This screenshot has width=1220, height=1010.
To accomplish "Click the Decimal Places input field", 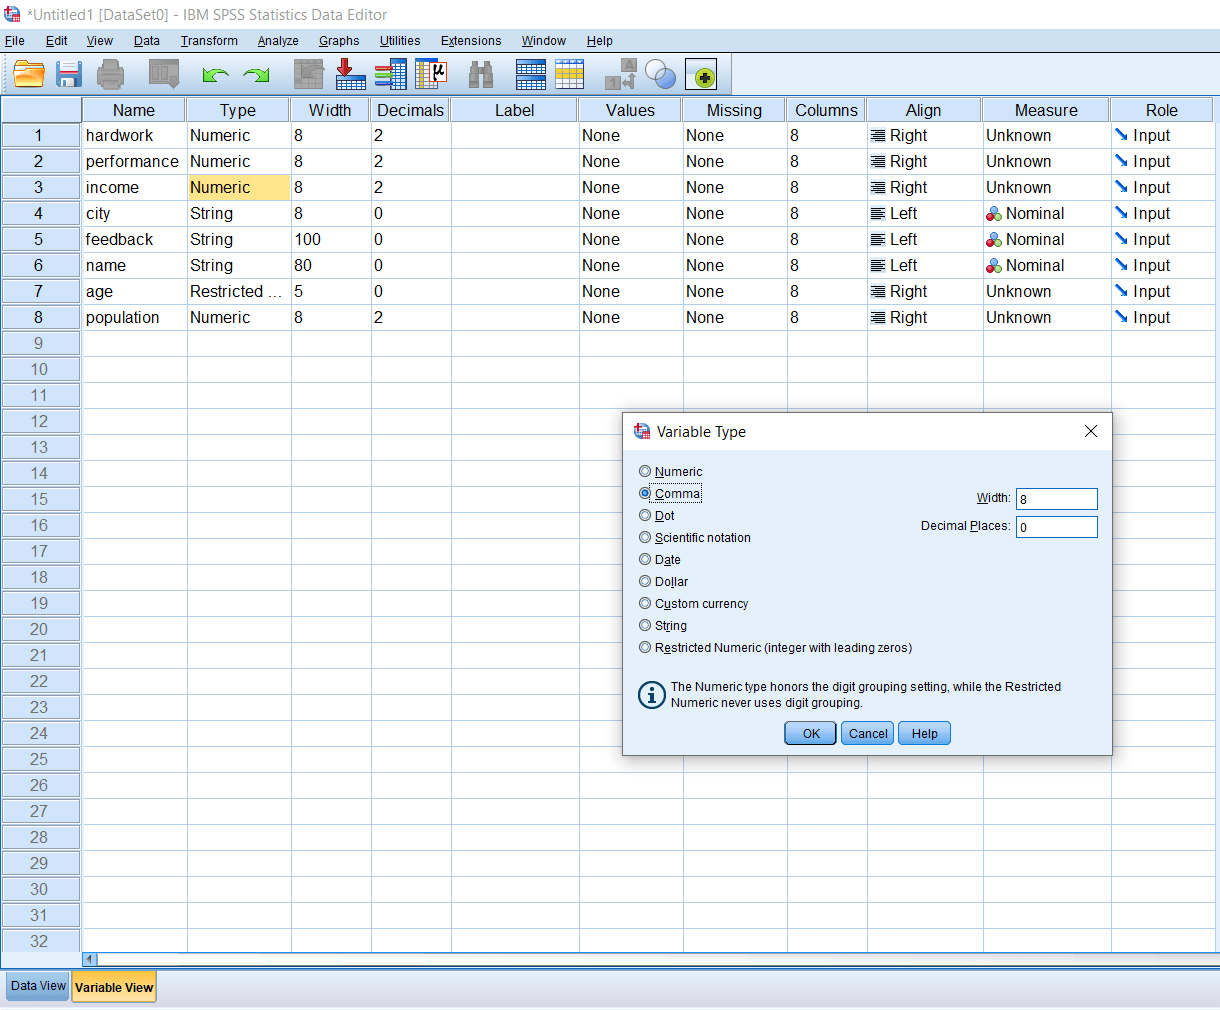I will tap(1057, 527).
